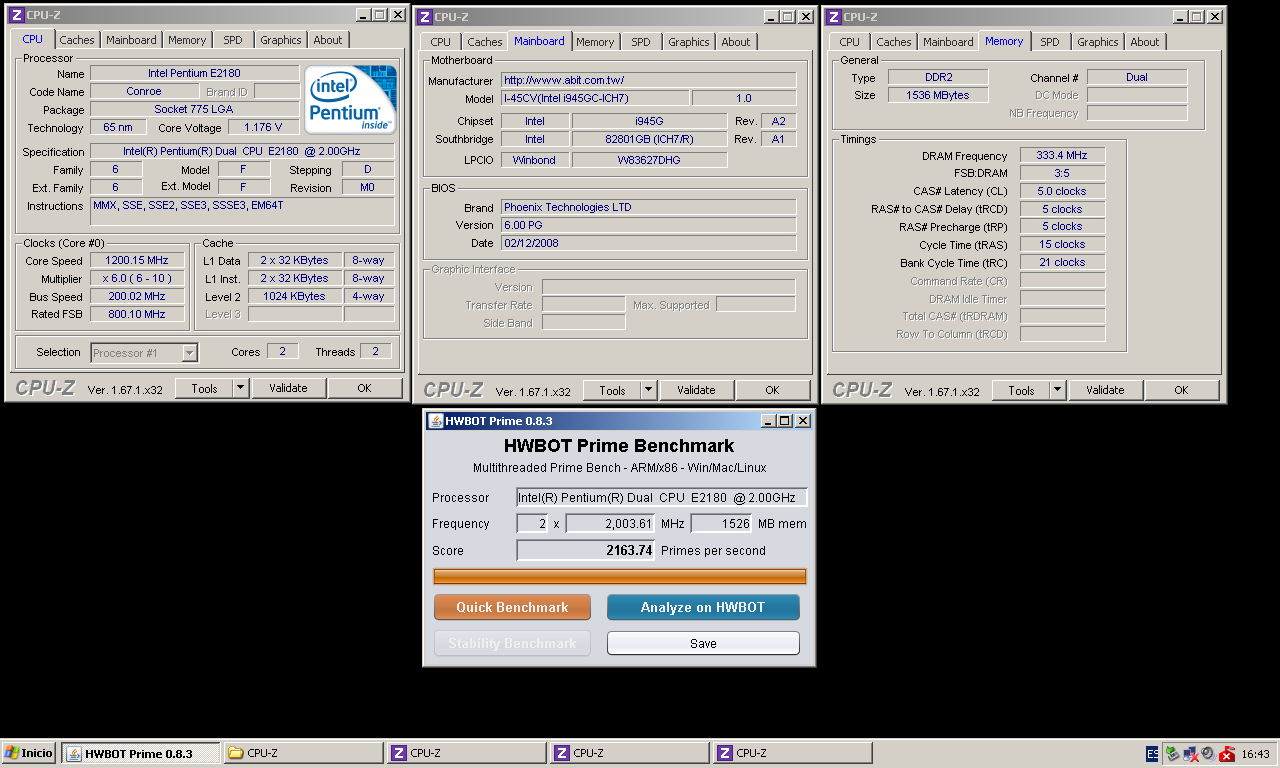Open the SPD tab in the left CPU window

coord(233,40)
